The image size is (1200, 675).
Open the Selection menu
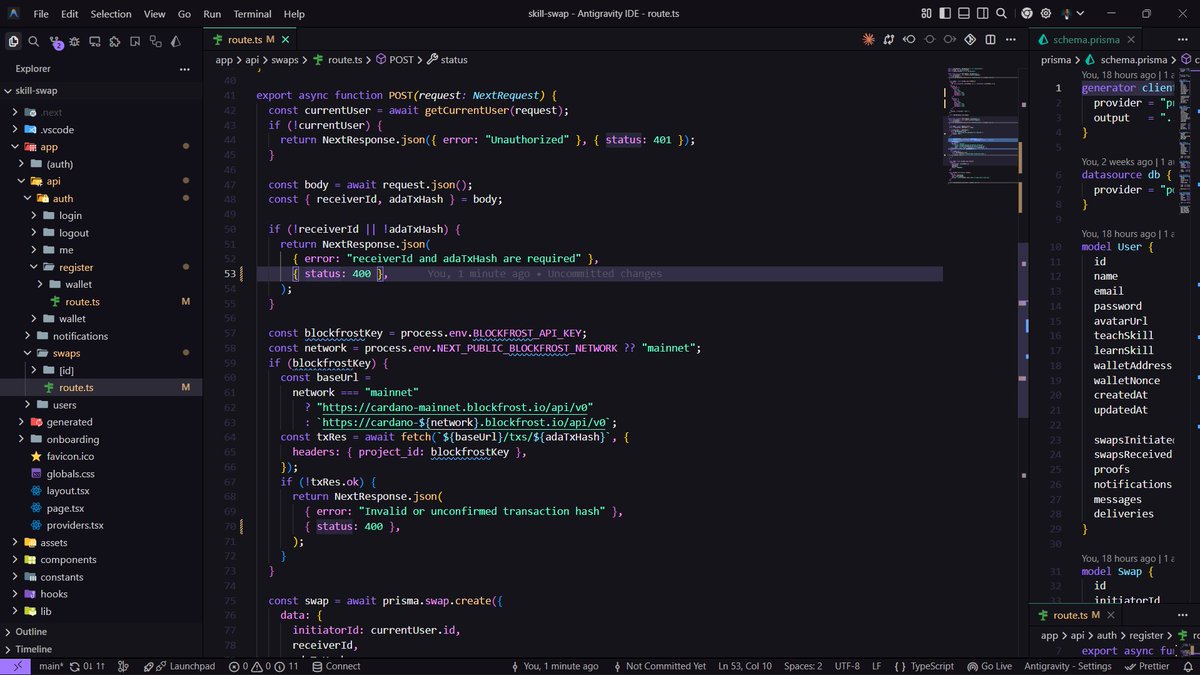point(111,14)
